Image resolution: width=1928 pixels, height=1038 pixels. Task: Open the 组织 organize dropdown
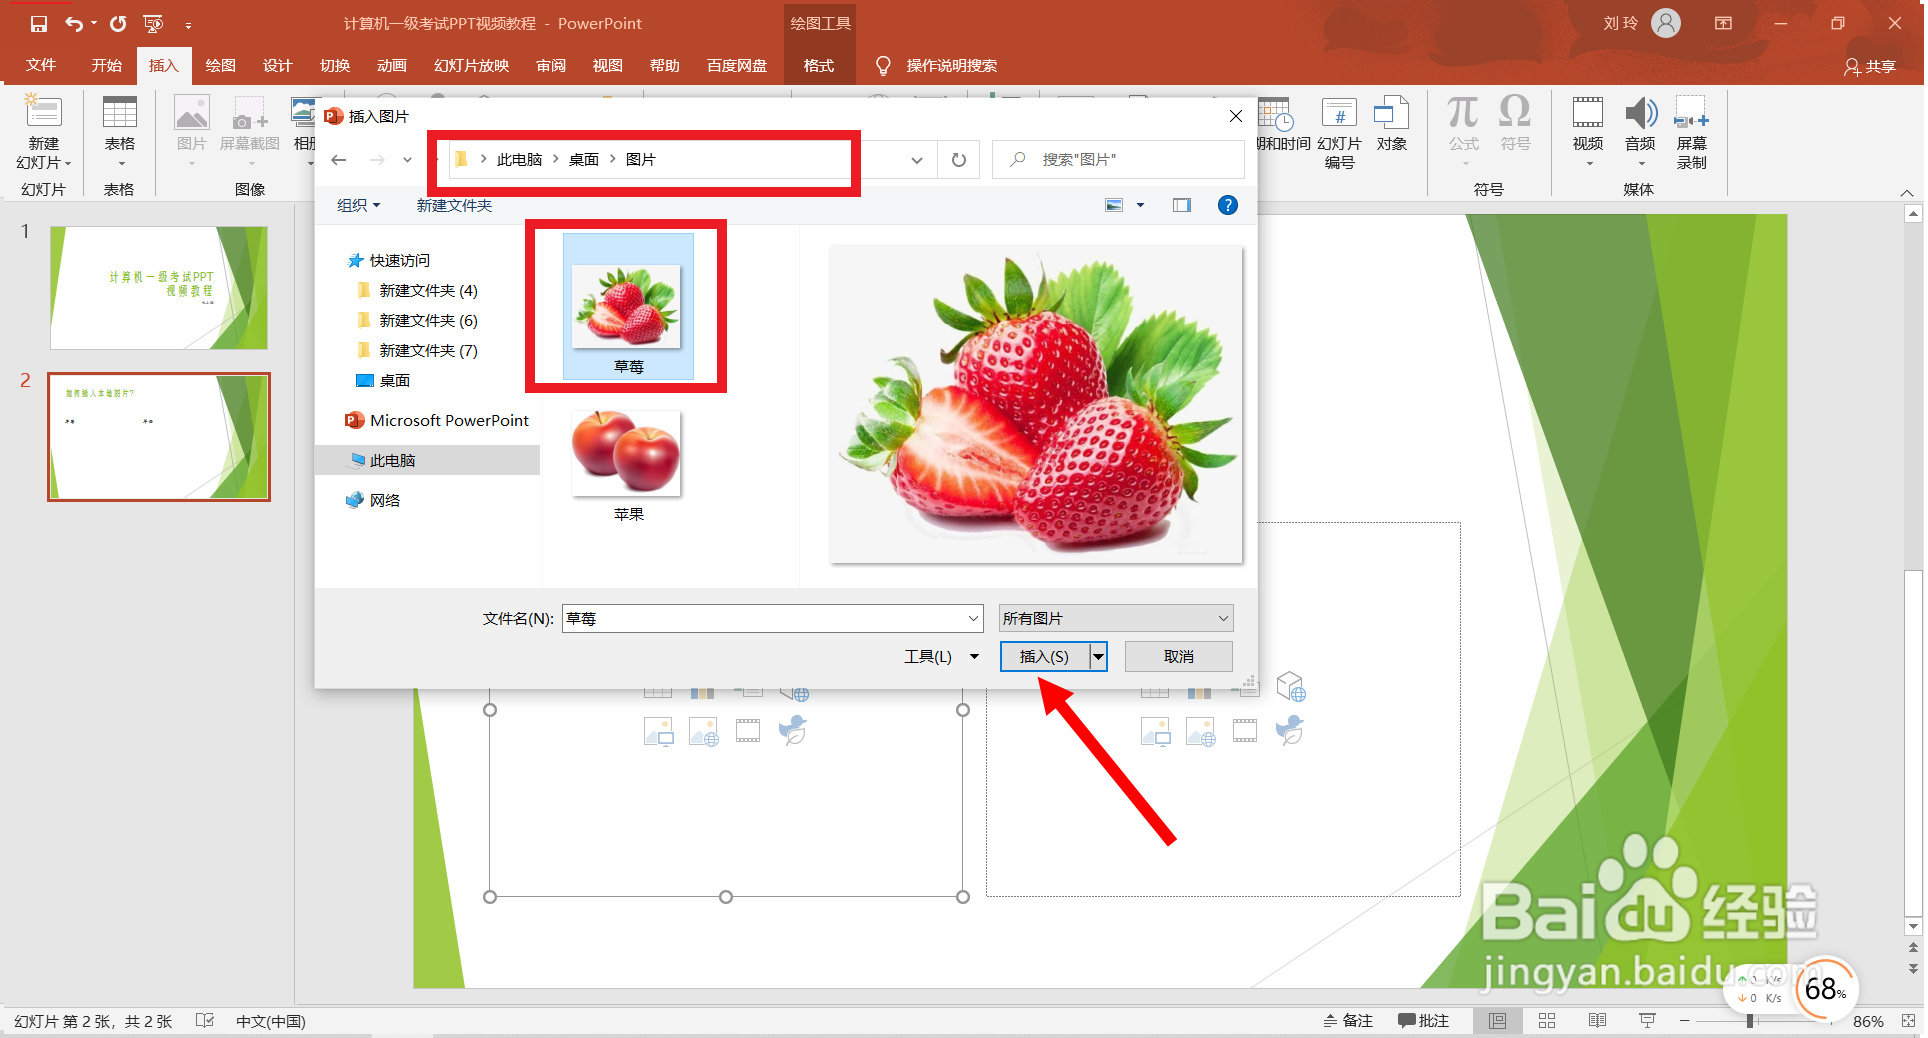click(358, 205)
